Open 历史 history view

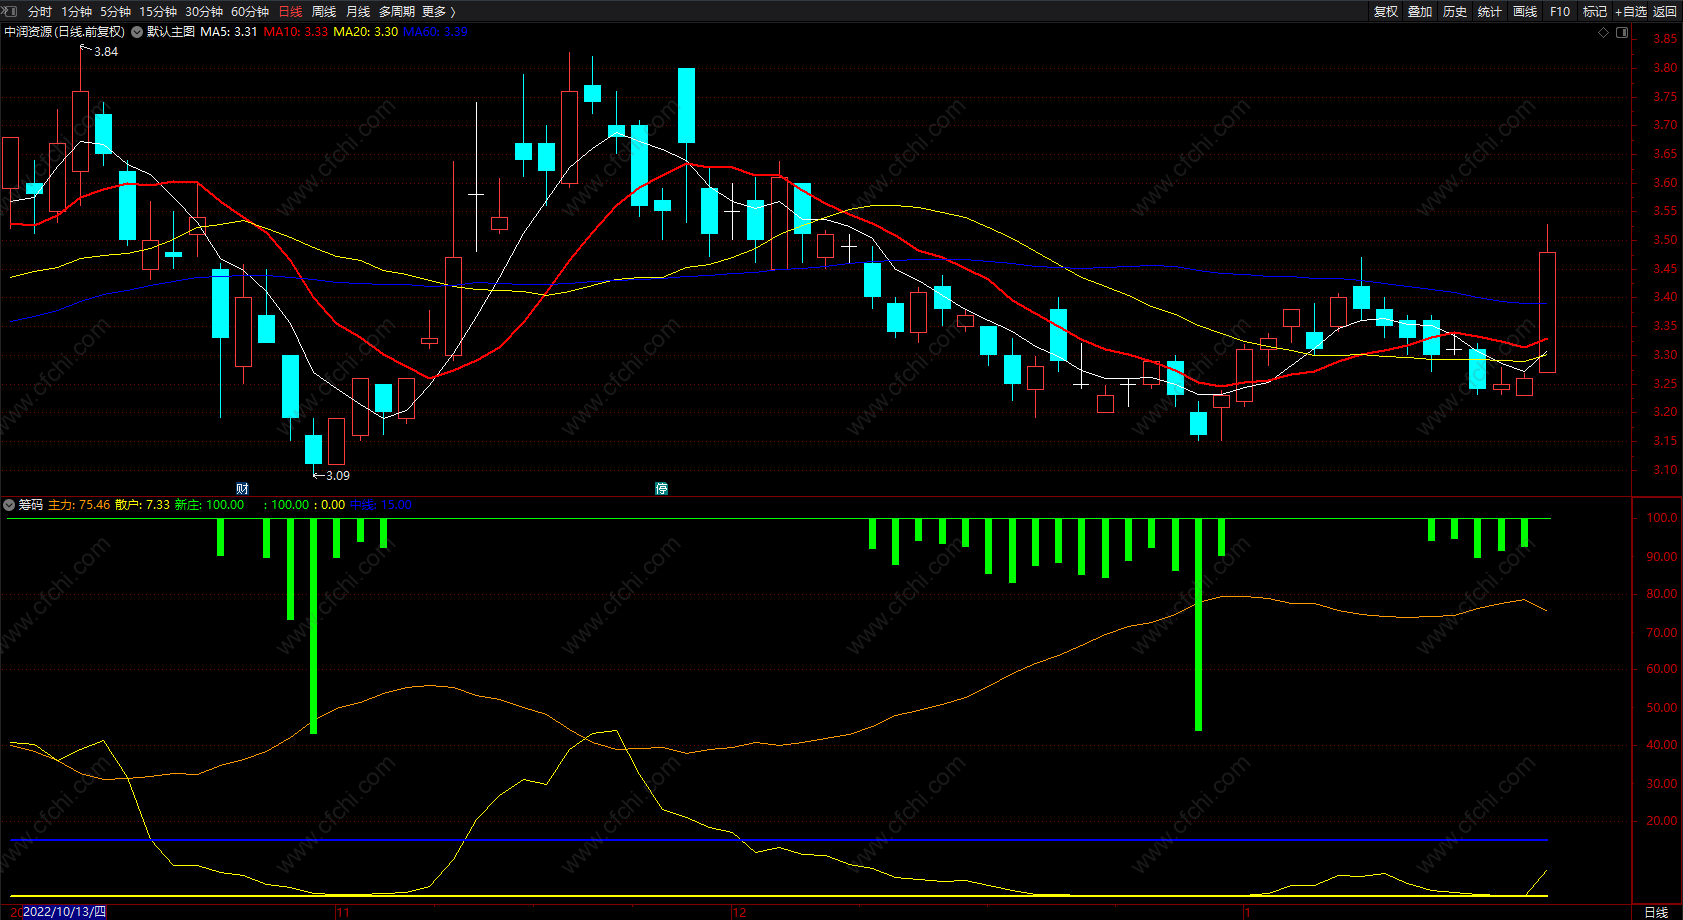coord(1455,11)
